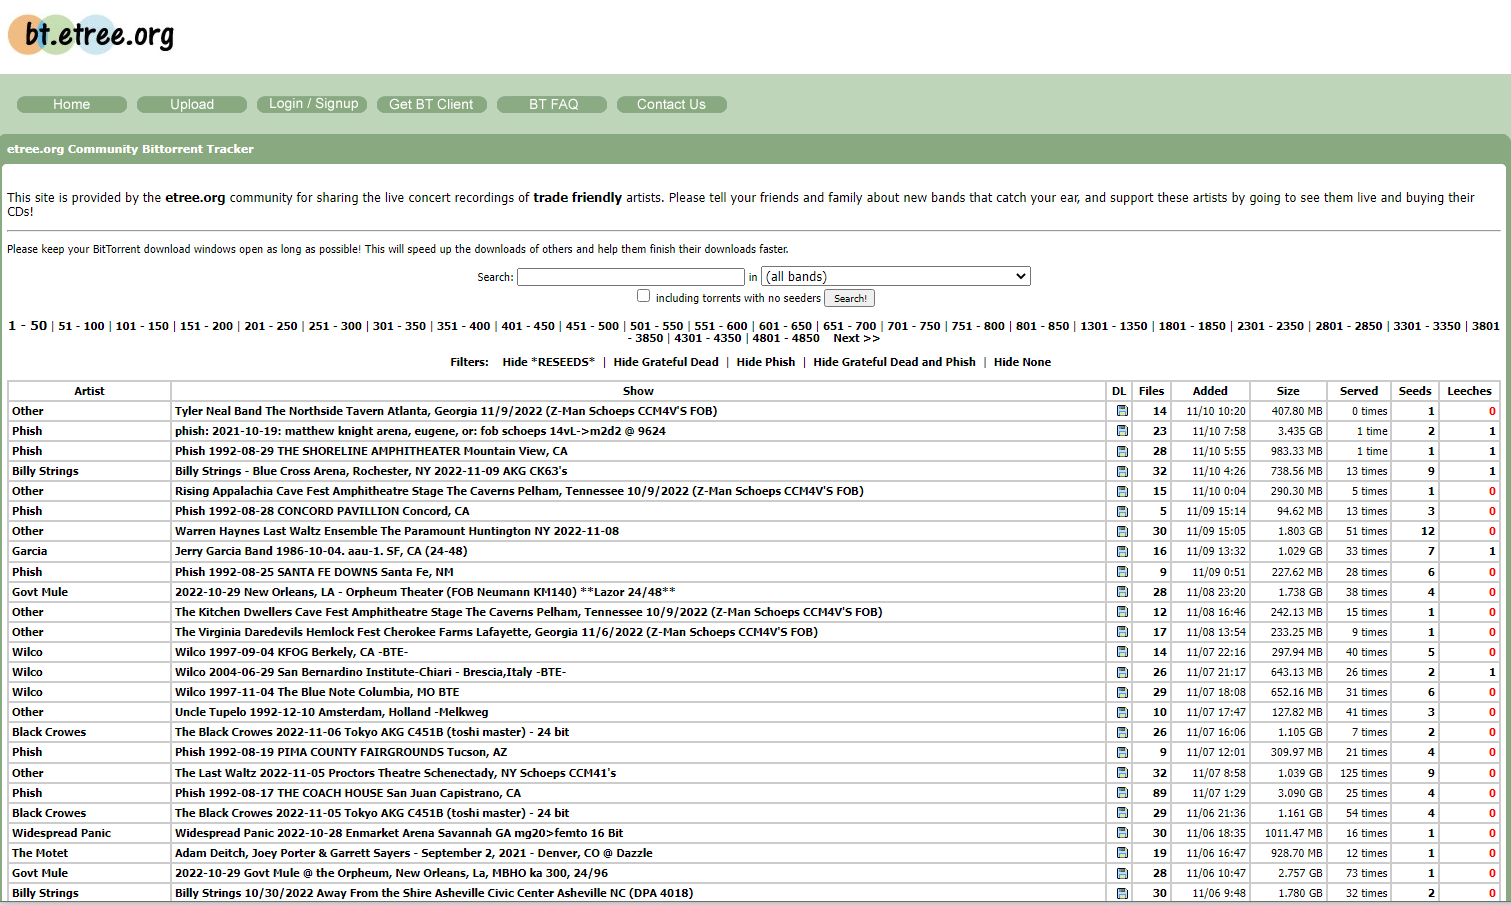This screenshot has height=905, width=1511.
Task: Click size value '1011.47 MB'
Action: coord(1294,833)
